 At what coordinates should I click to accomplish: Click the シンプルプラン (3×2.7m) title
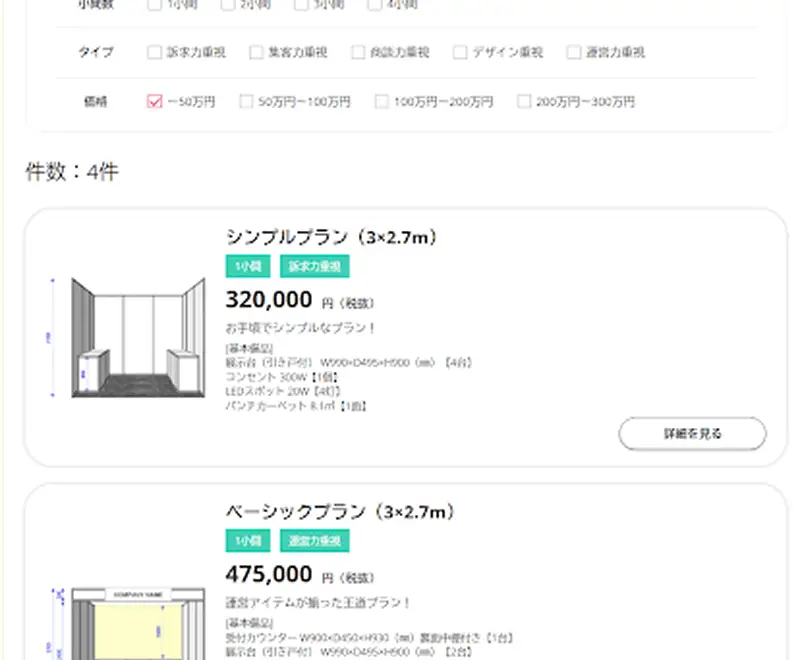click(332, 237)
